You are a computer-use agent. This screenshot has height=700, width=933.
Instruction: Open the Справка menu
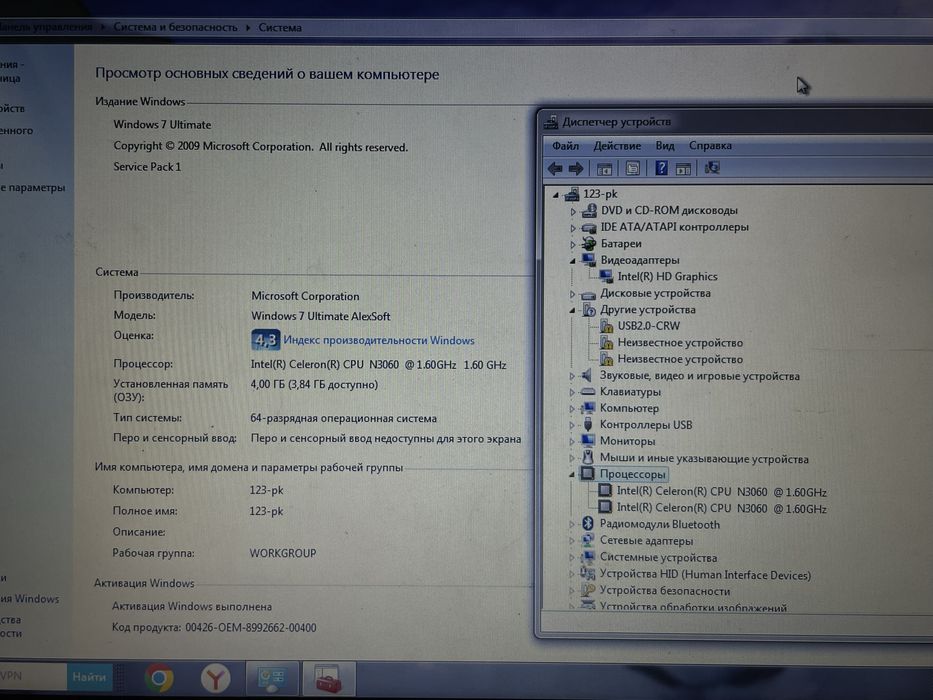click(x=710, y=146)
